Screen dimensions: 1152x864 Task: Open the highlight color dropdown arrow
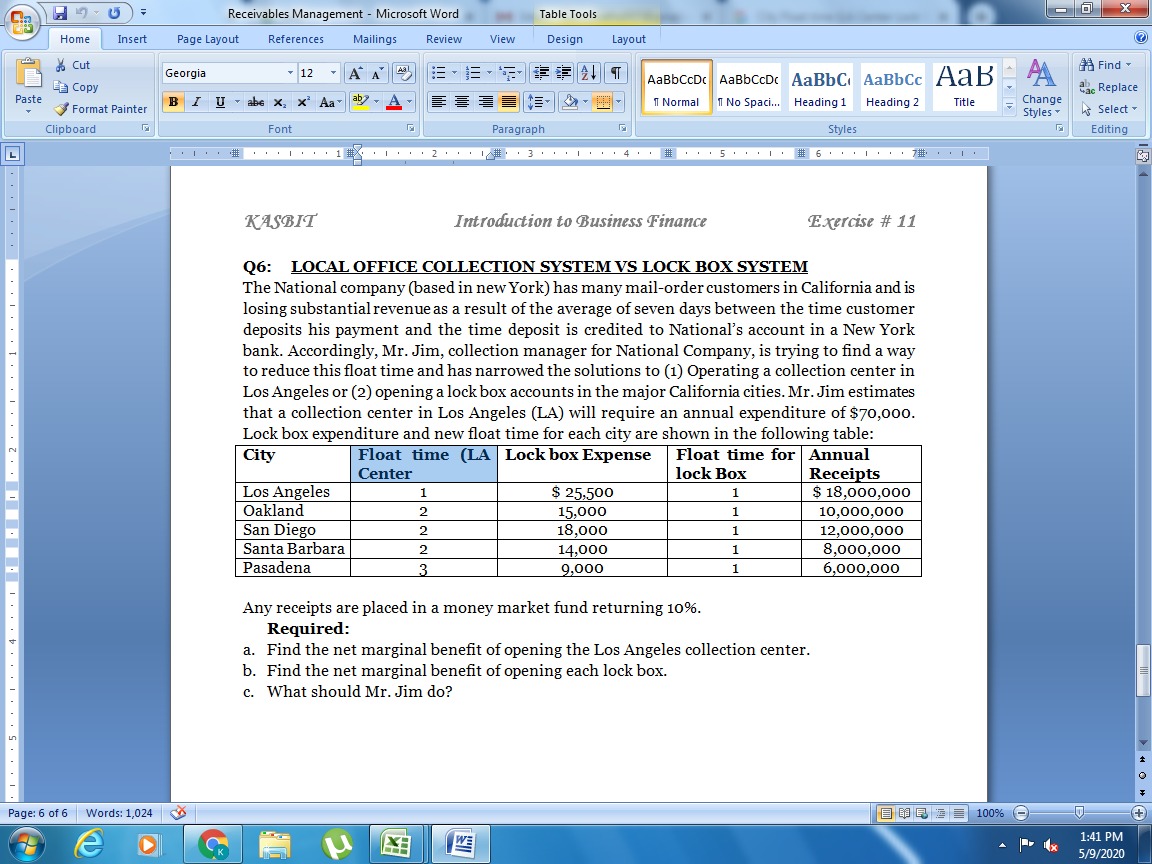coord(376,102)
